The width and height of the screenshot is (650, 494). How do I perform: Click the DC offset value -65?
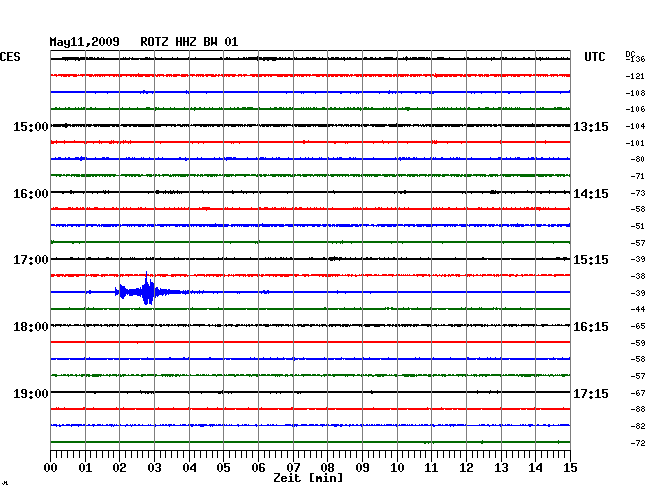point(638,326)
